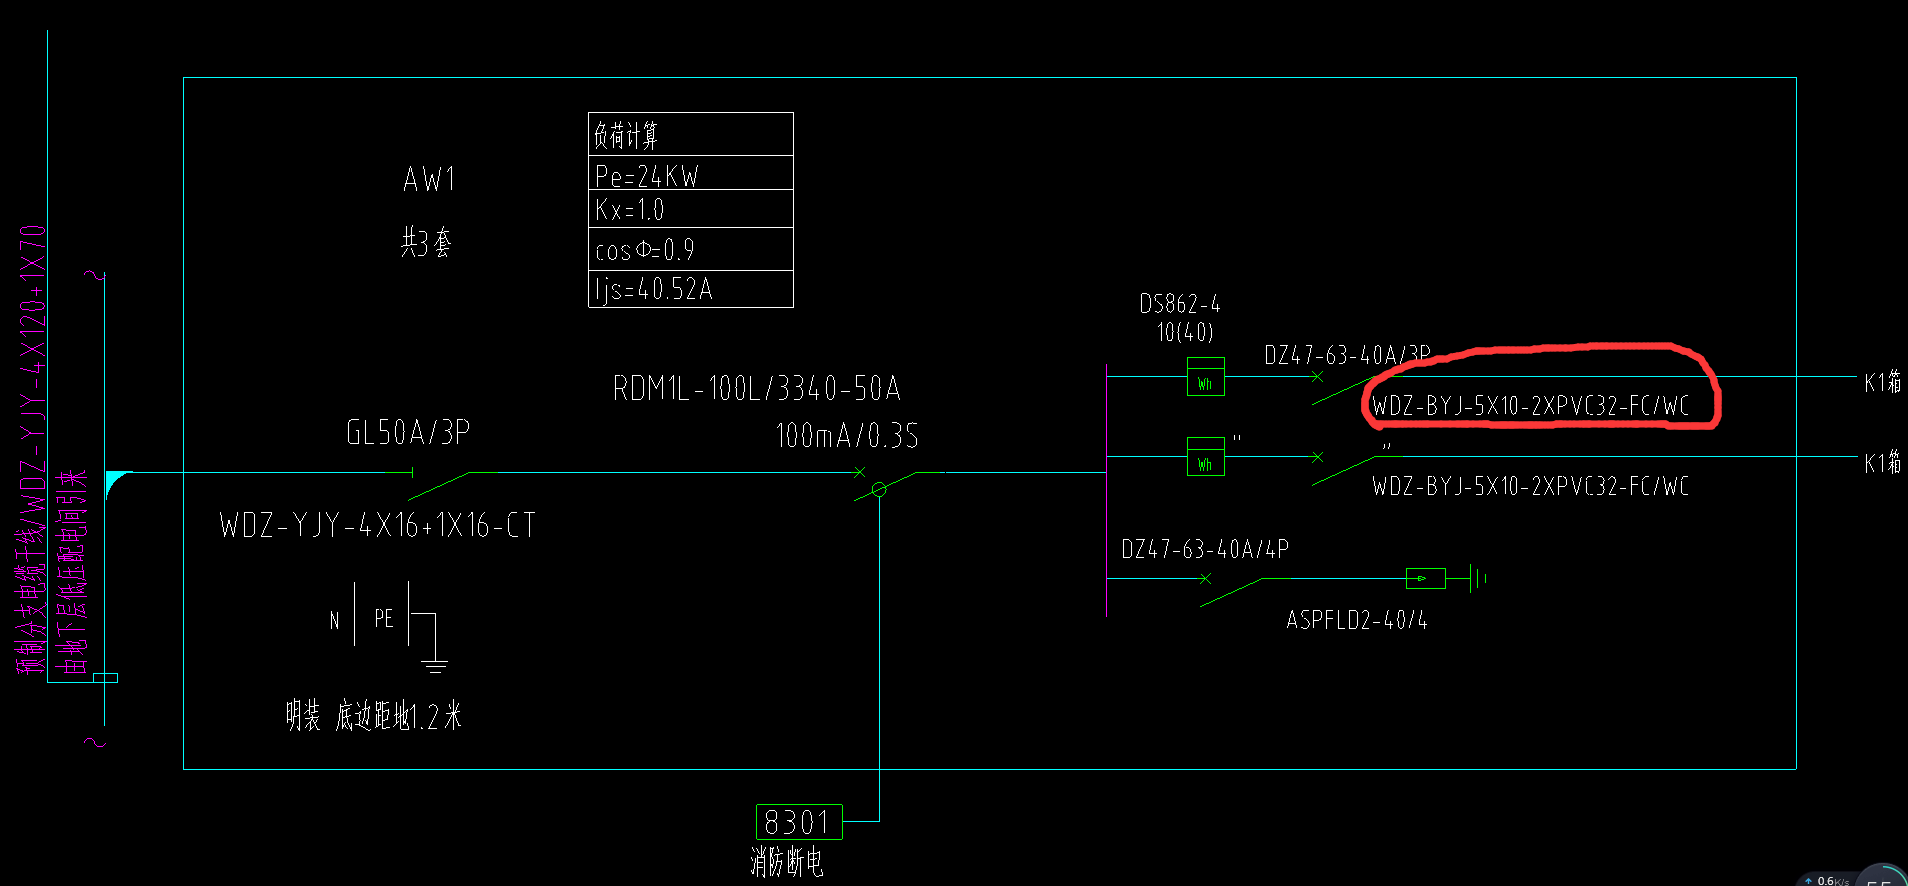Select the AW1 panel name text

[429, 179]
